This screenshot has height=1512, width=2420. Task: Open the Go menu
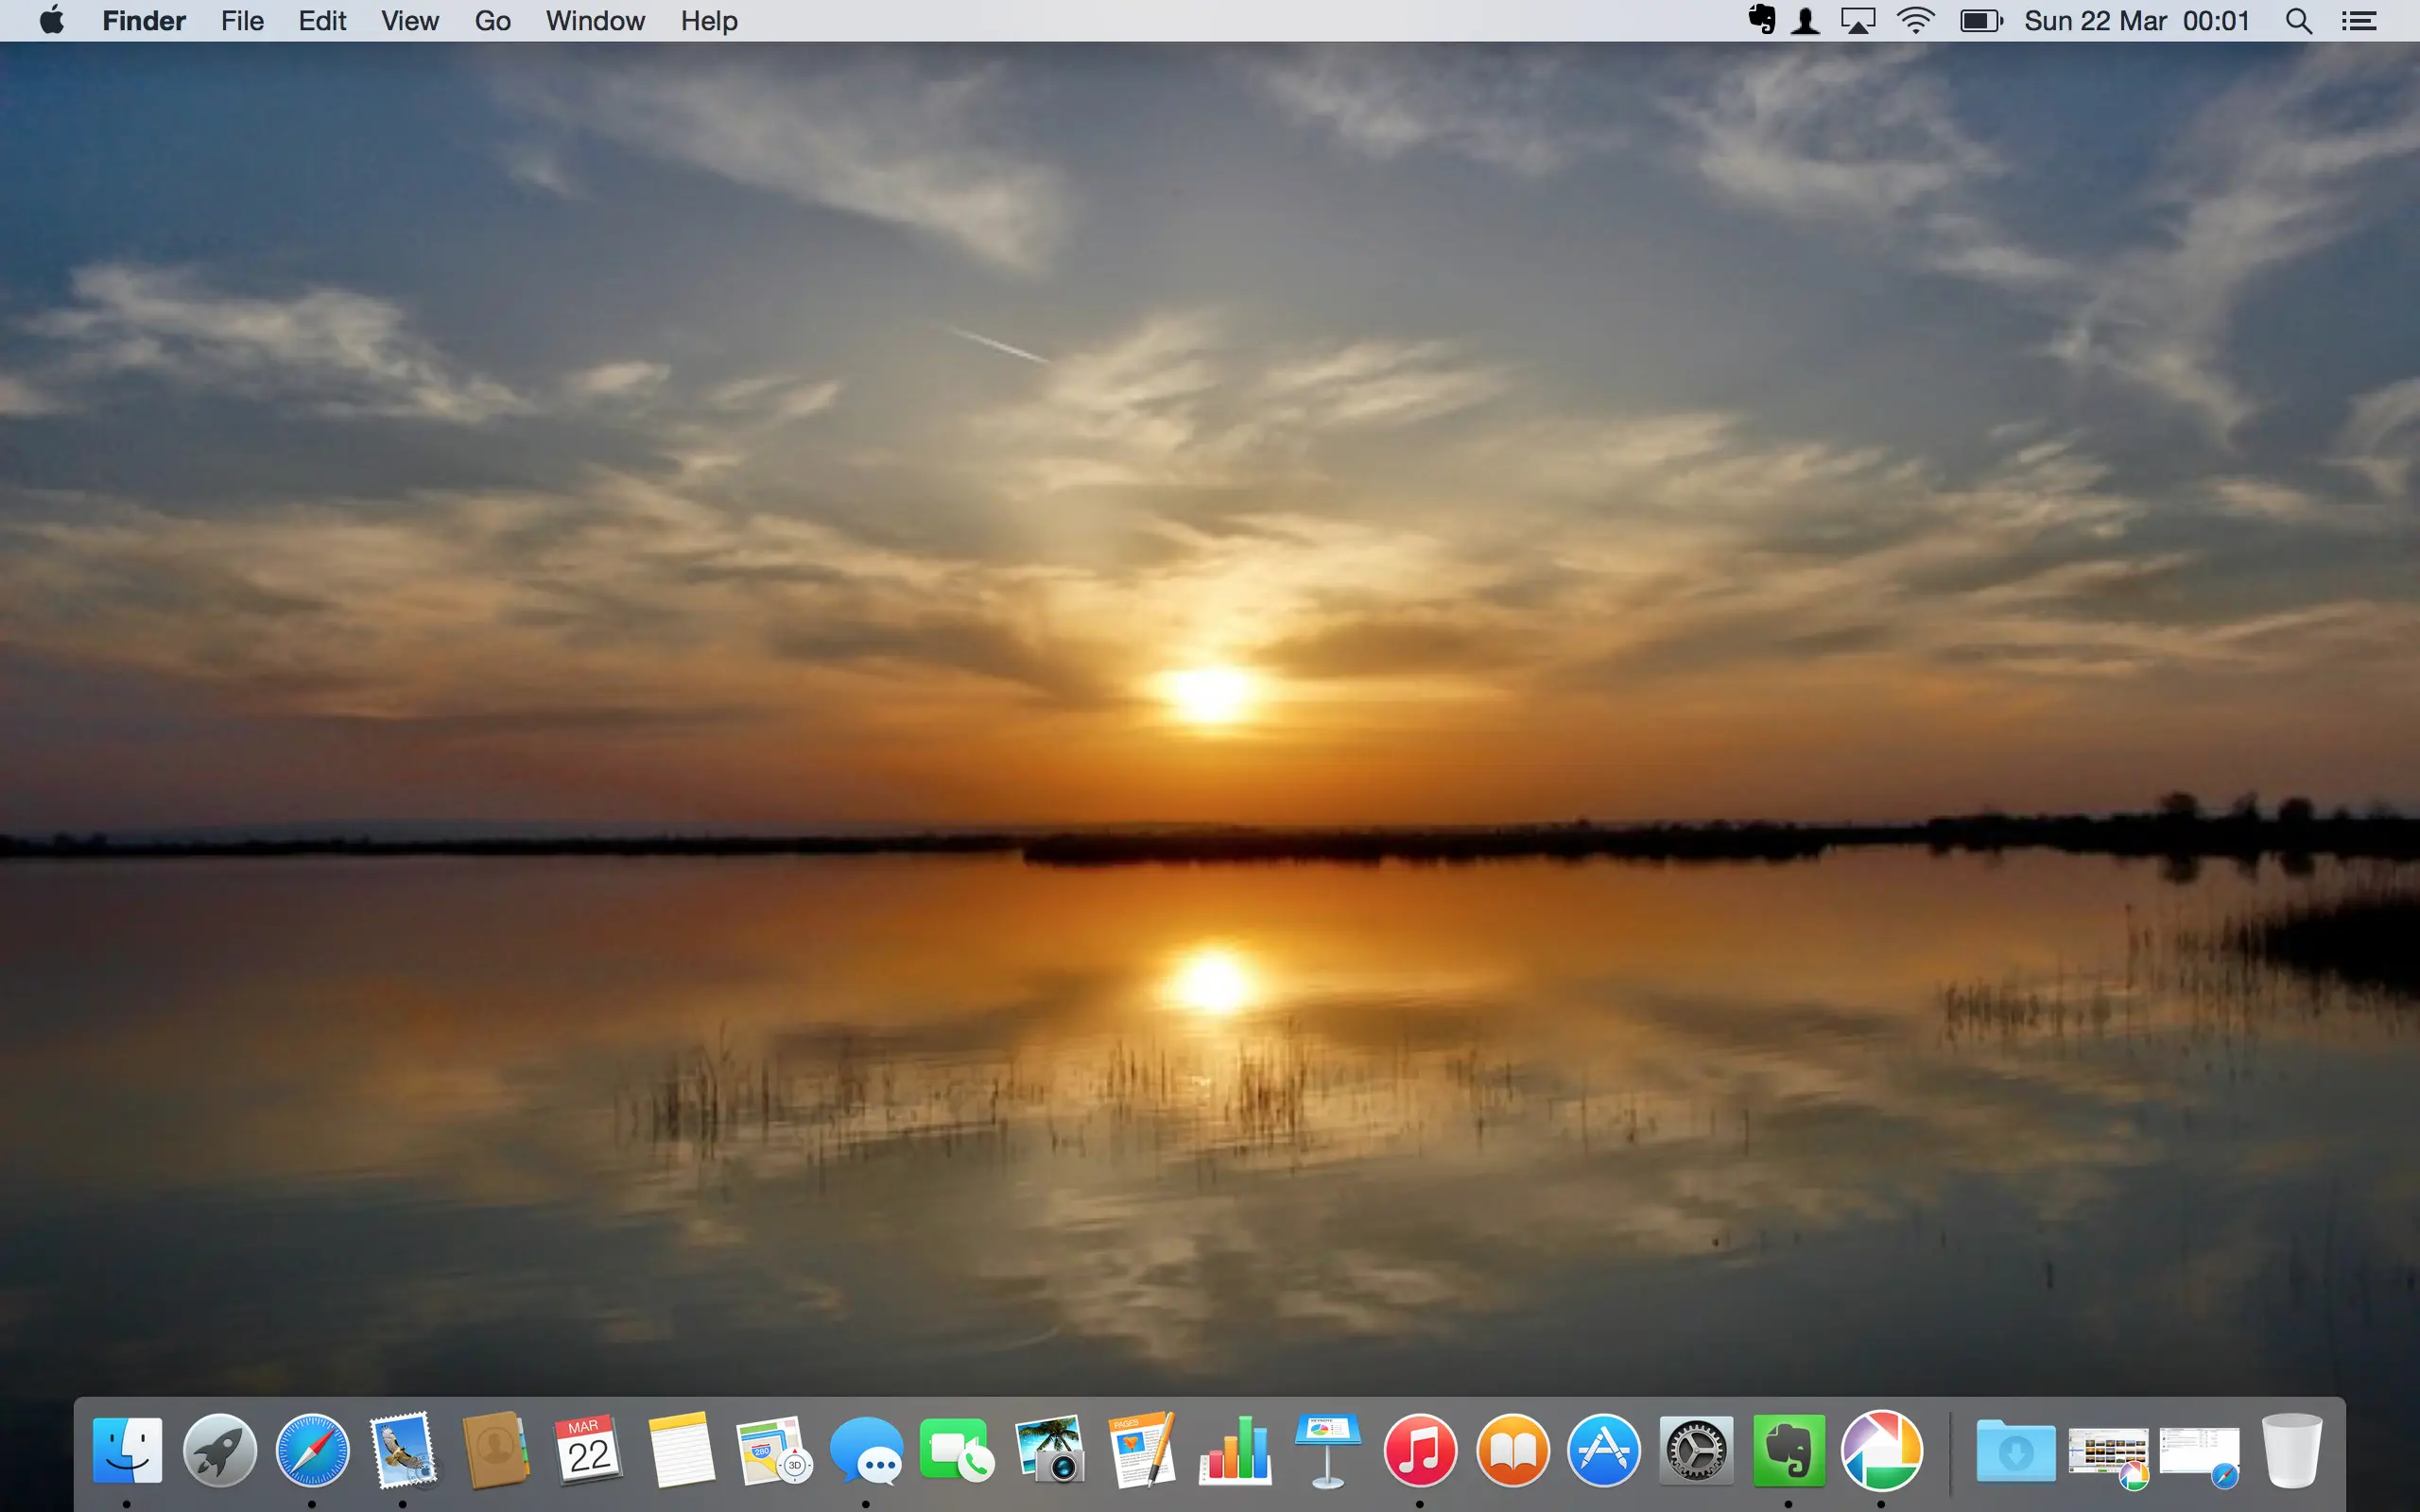[x=492, y=21]
